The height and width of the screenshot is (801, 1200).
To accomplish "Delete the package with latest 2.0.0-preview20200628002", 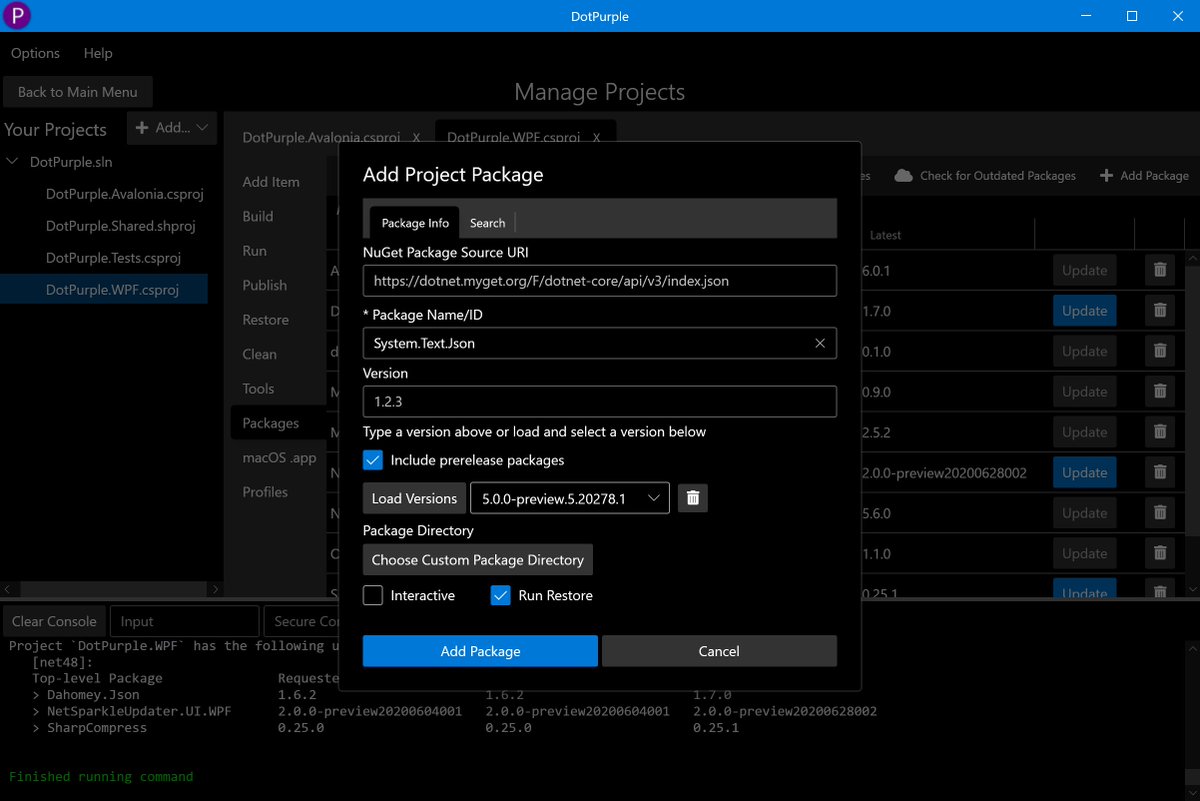I will click(1160, 473).
